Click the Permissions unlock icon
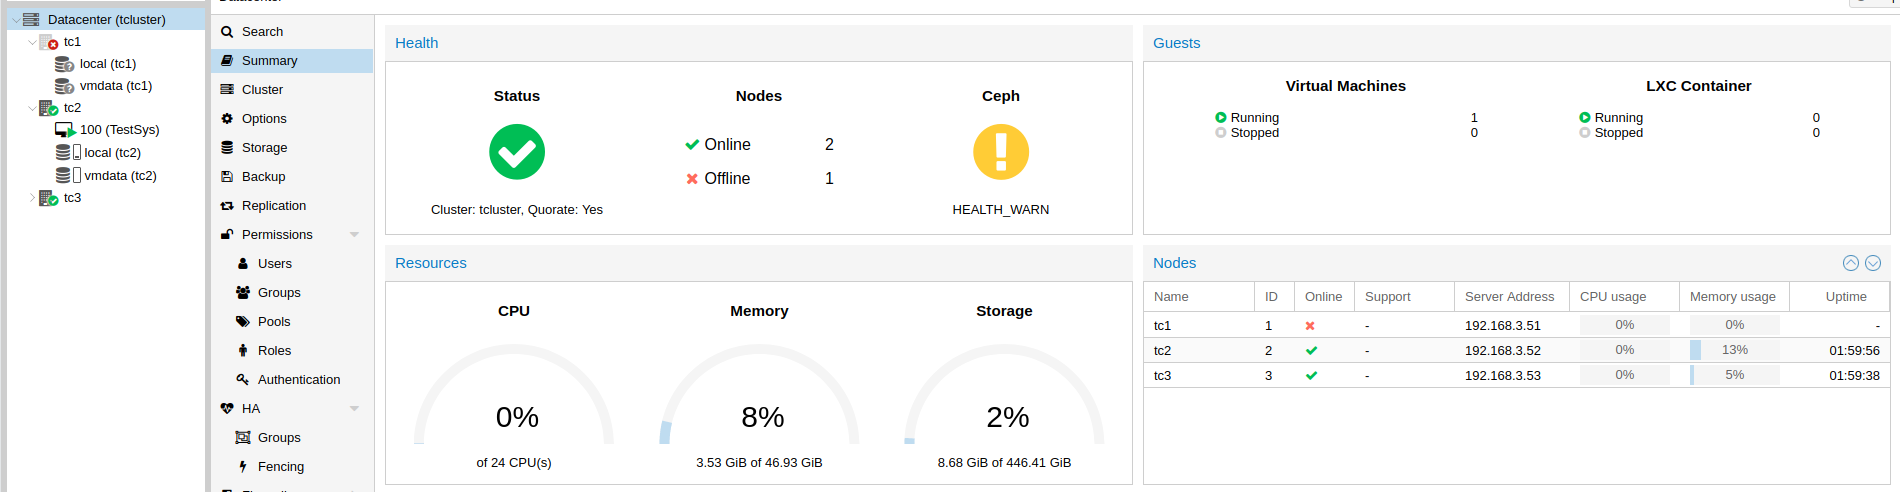The image size is (1900, 492). pyautogui.click(x=227, y=235)
